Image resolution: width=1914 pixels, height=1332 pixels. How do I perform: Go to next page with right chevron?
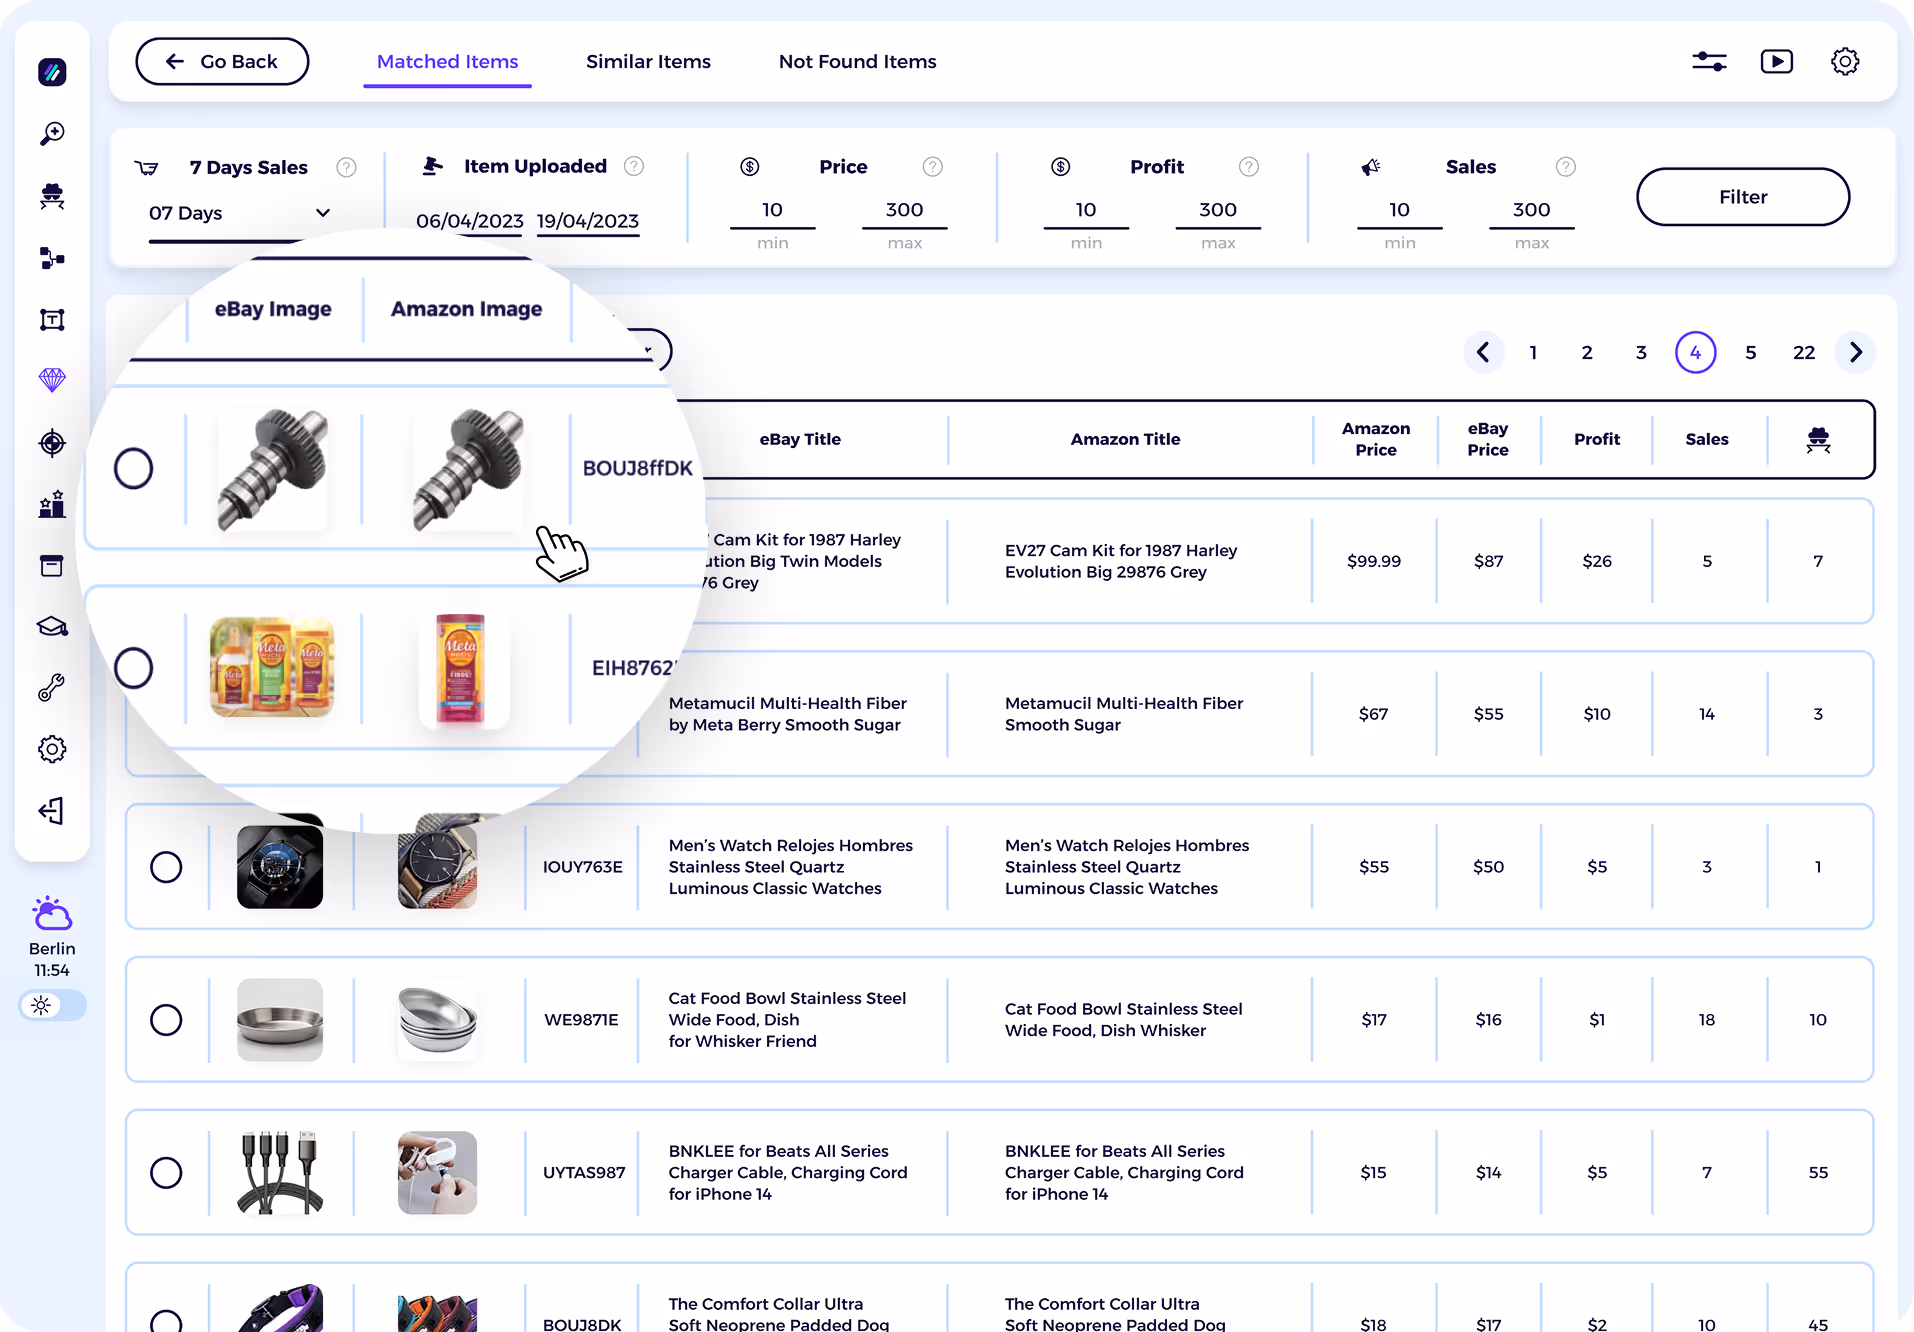tap(1856, 352)
